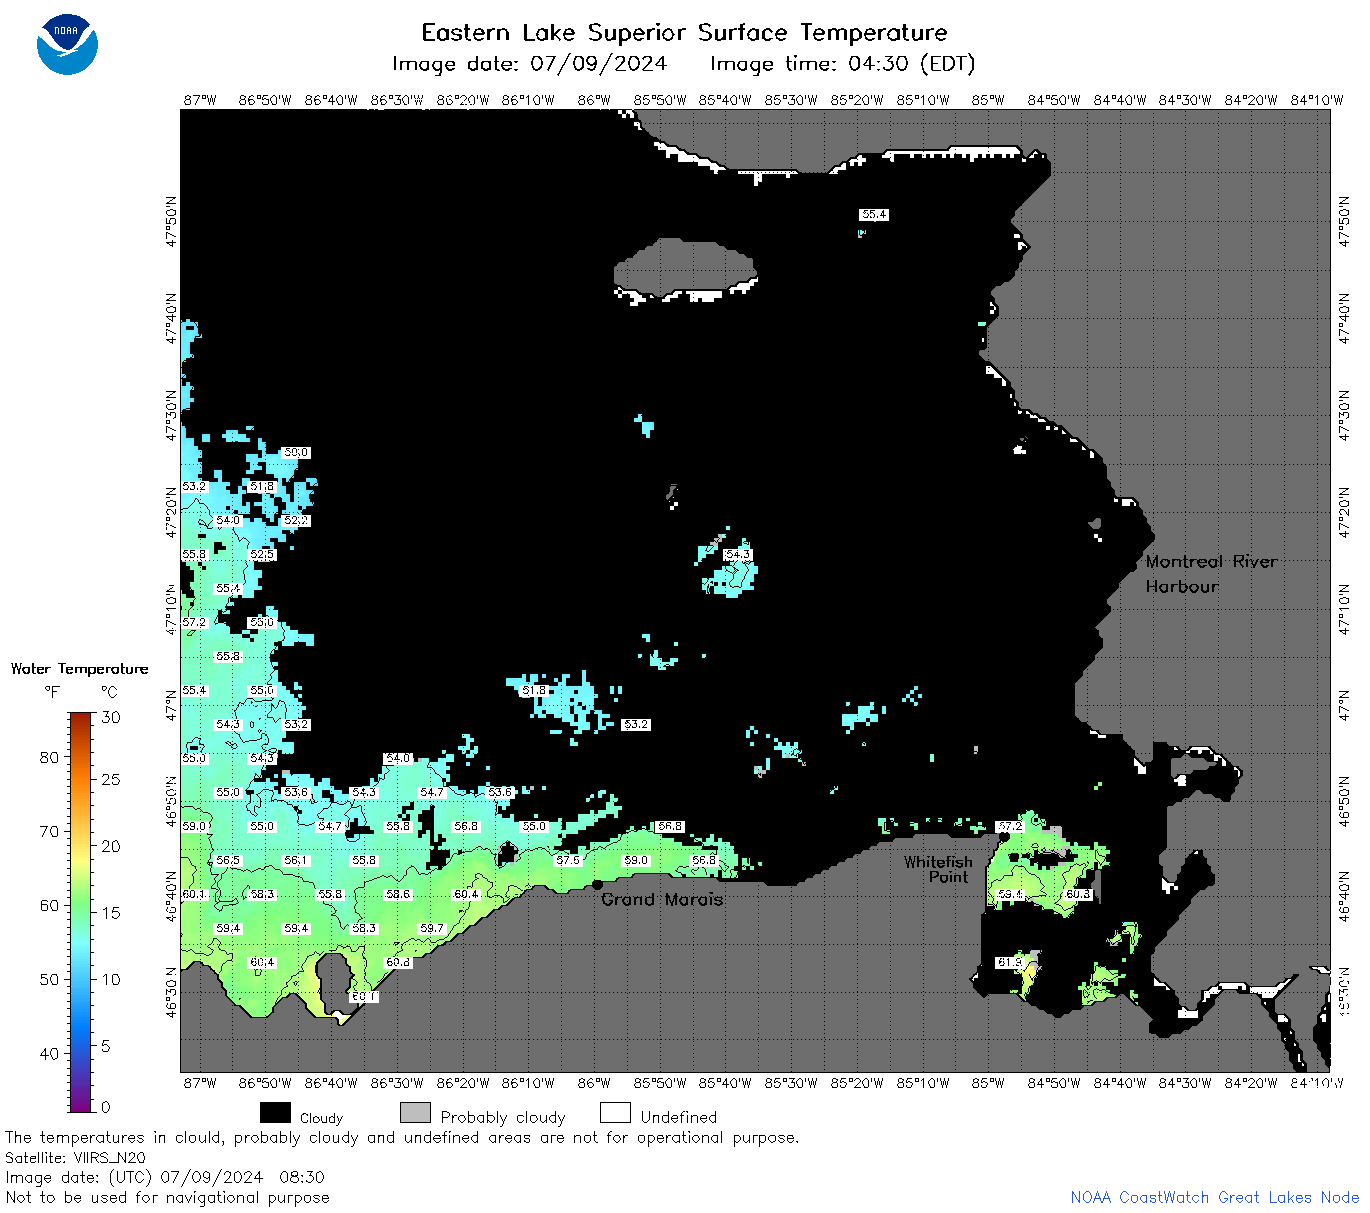Image resolution: width=1370 pixels, height=1213 pixels.
Task: Click the 59.7 temperature reading
Action: pyautogui.click(x=432, y=928)
